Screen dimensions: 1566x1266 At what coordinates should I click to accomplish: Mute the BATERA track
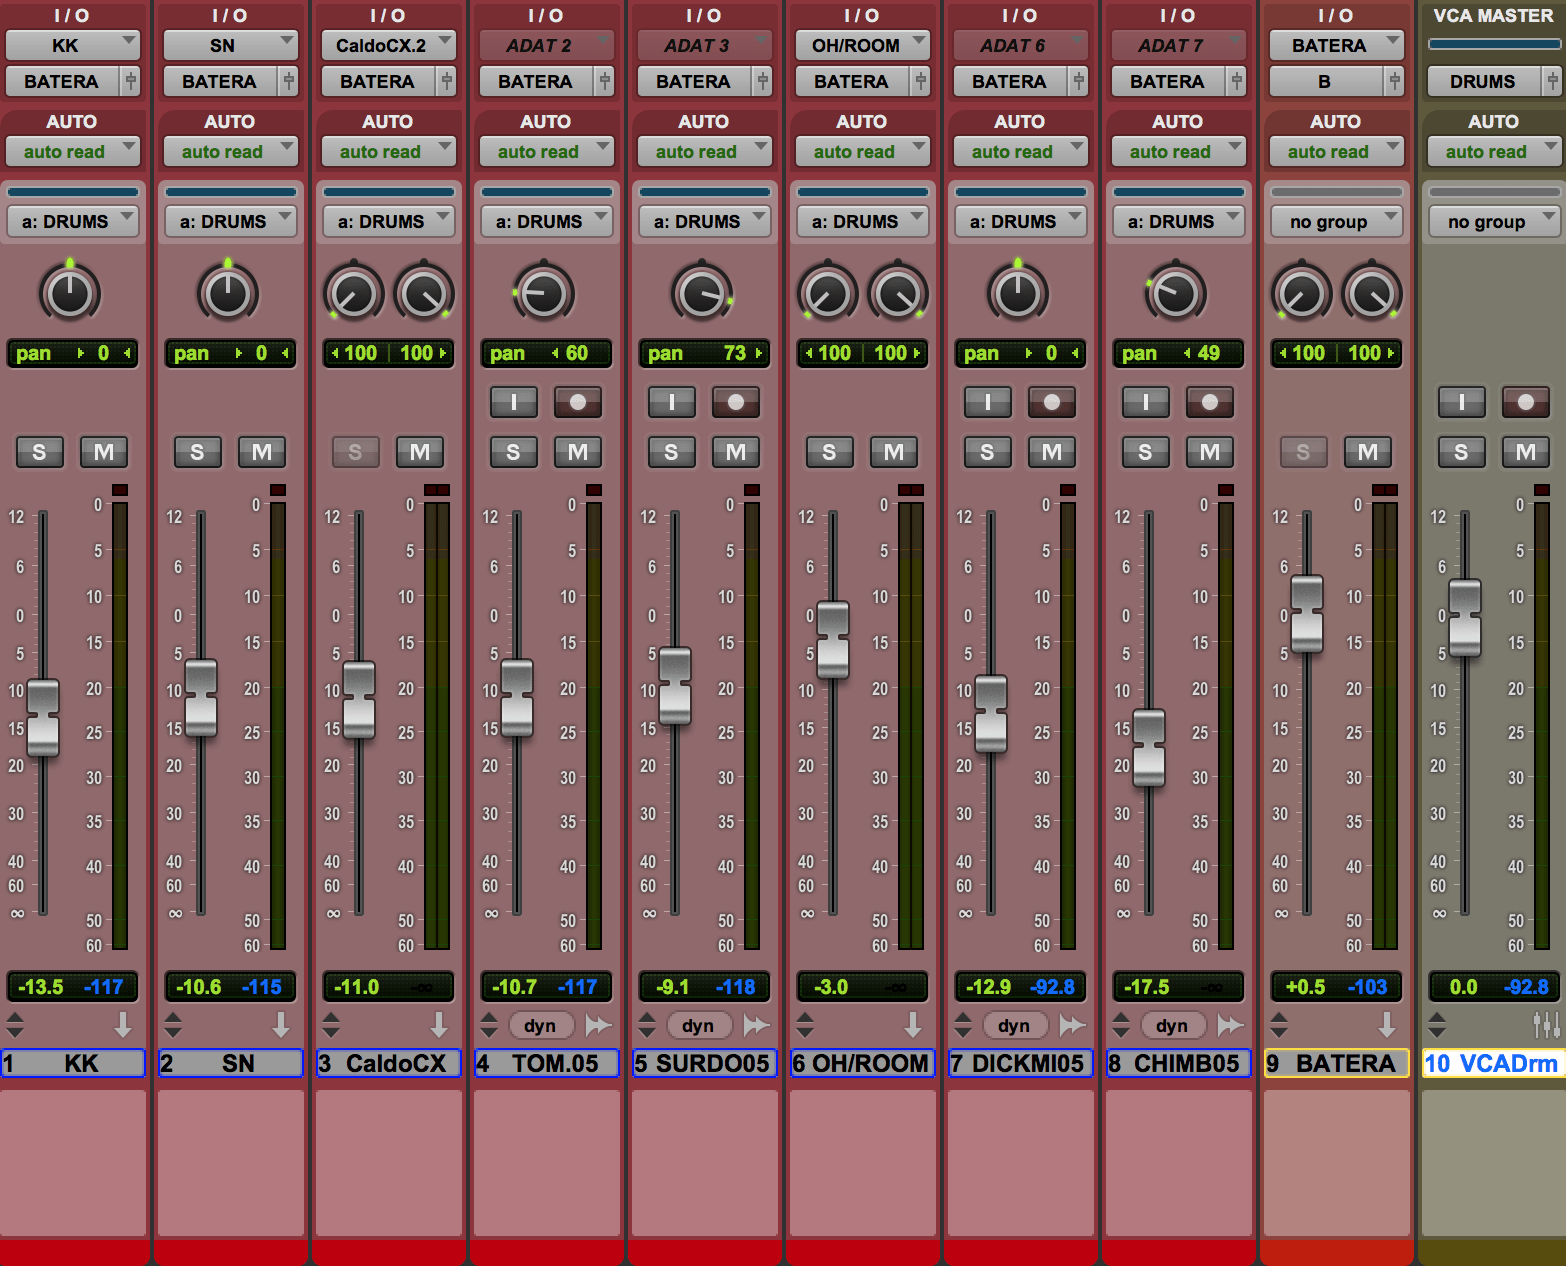click(1368, 452)
